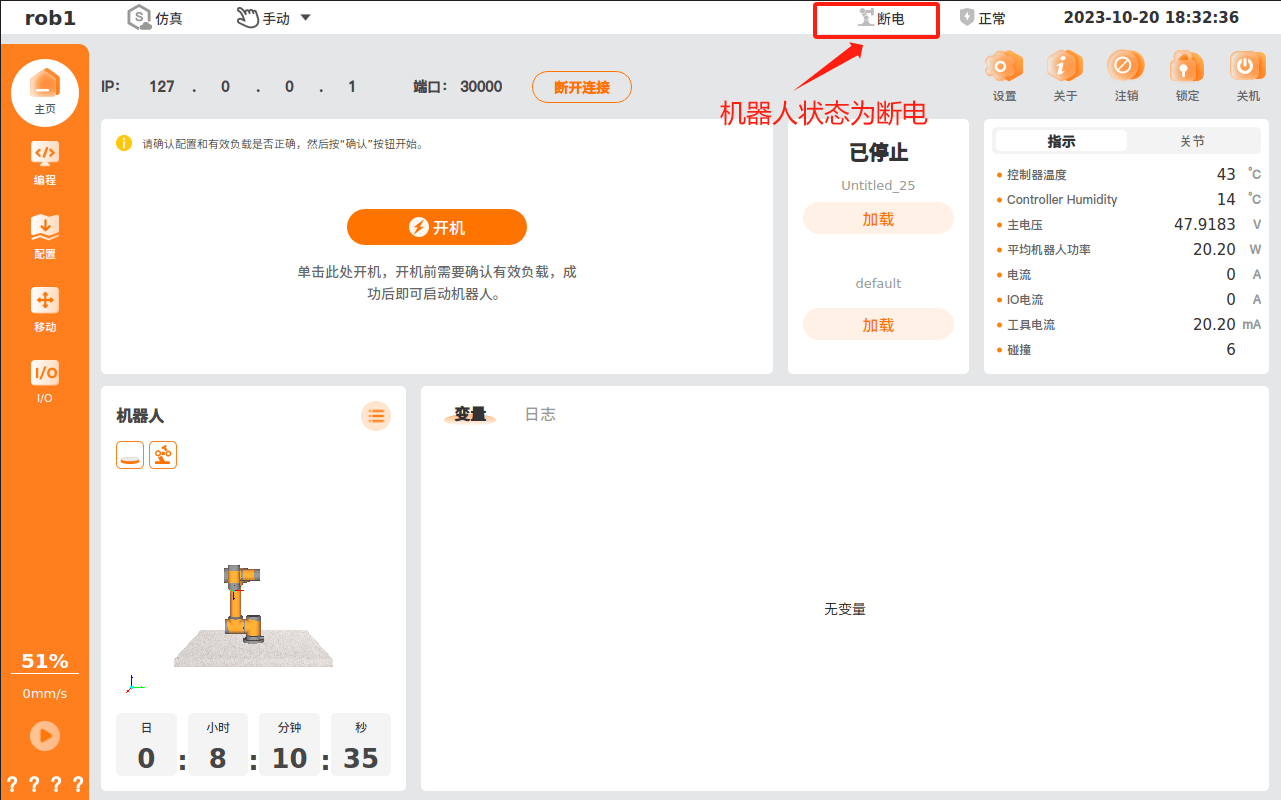Toggle the 仿真 simulation mode indicator
This screenshot has height=800, width=1281.
155,18
